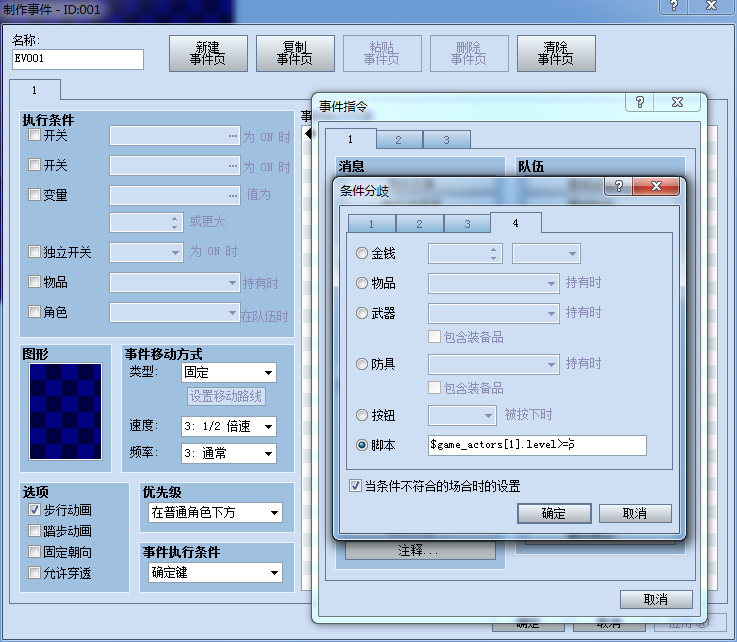This screenshot has width=737, height=642.
Task: Click help icon in 事件指令 window
Action: tap(640, 102)
